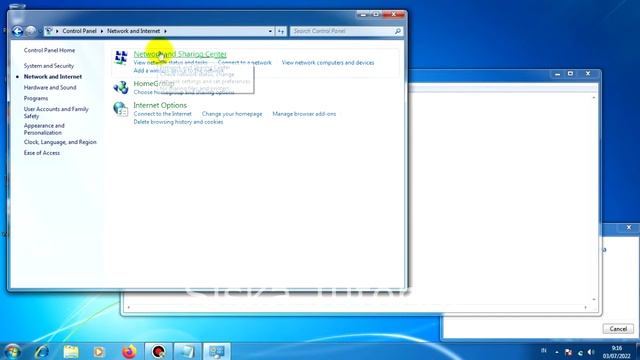Expand arrow after Control Panel breadcrumb
The width and height of the screenshot is (640, 360).
pyautogui.click(x=102, y=31)
